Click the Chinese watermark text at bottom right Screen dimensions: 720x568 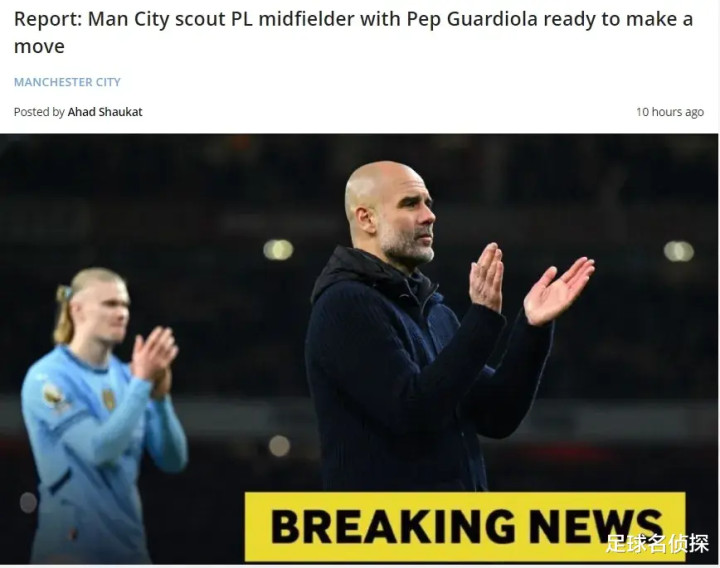[x=657, y=545]
